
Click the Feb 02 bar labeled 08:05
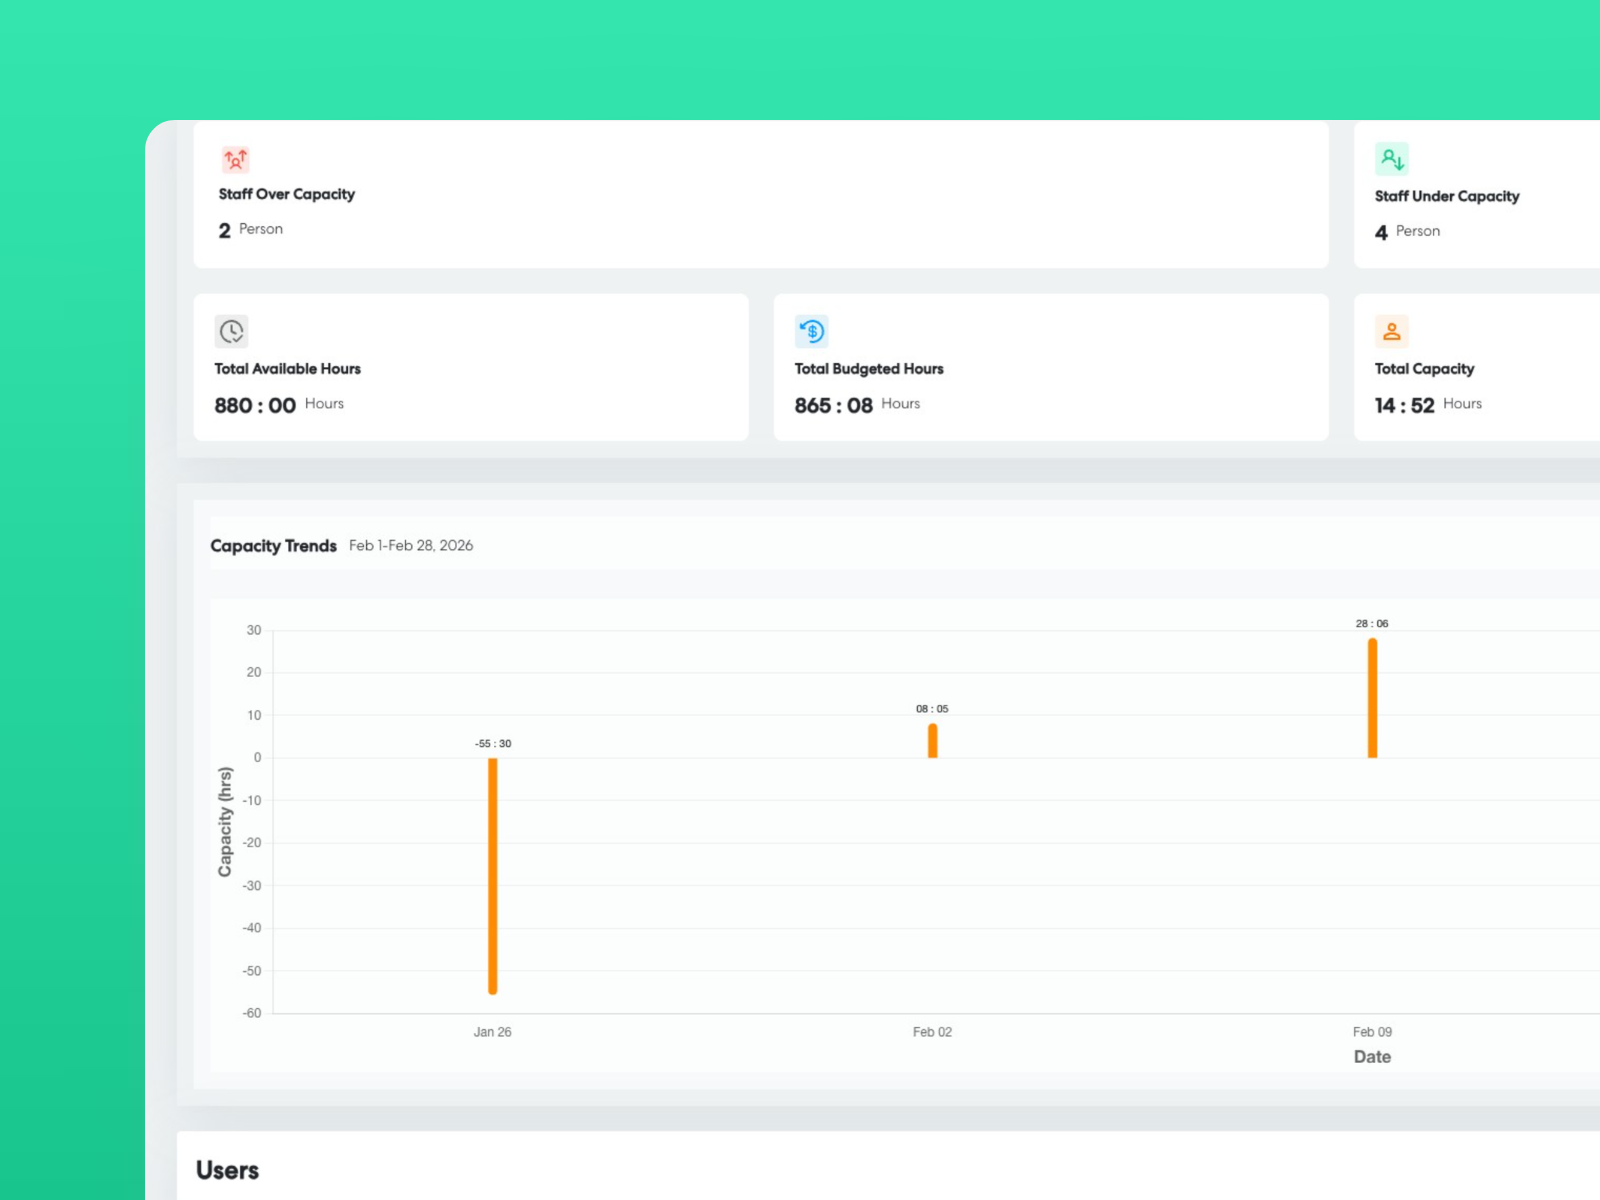coord(932,738)
